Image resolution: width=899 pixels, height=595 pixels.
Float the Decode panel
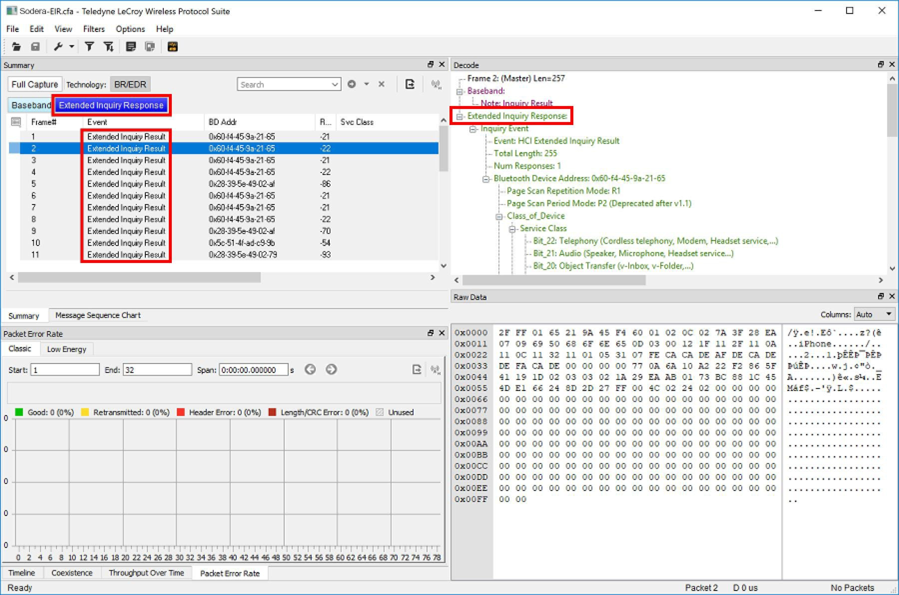click(881, 65)
